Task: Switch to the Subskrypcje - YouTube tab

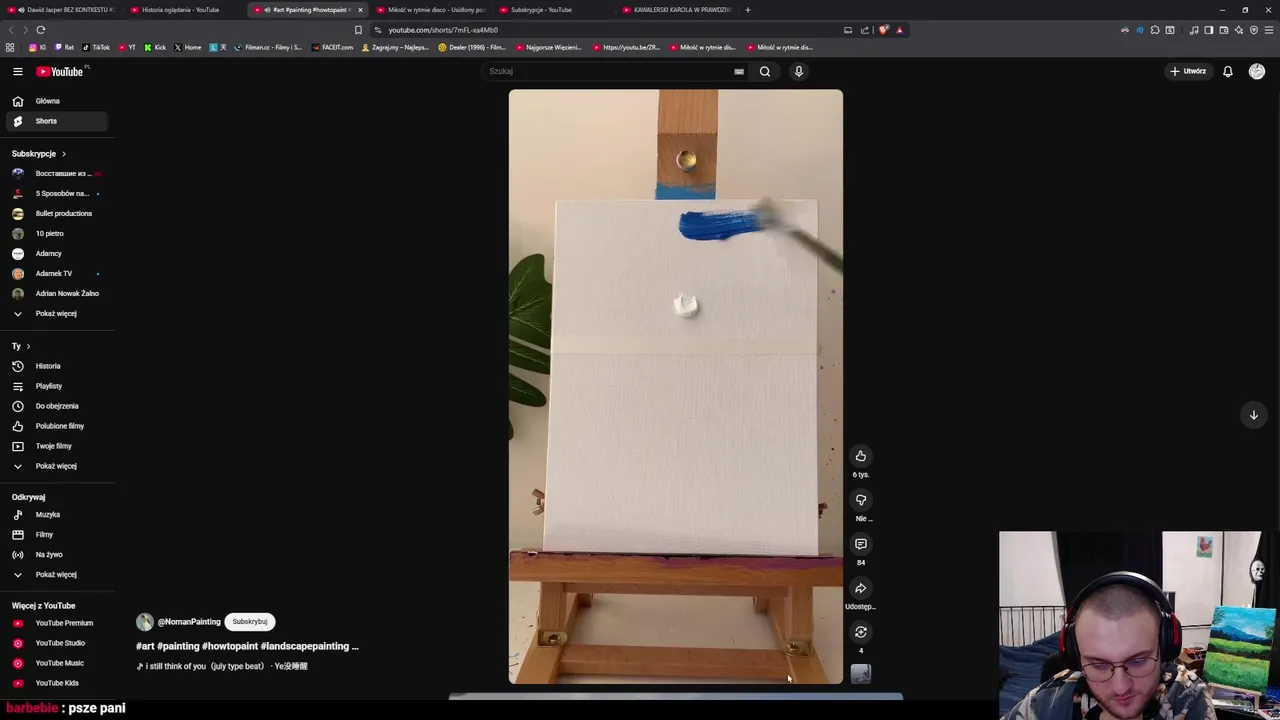Action: tap(540, 10)
